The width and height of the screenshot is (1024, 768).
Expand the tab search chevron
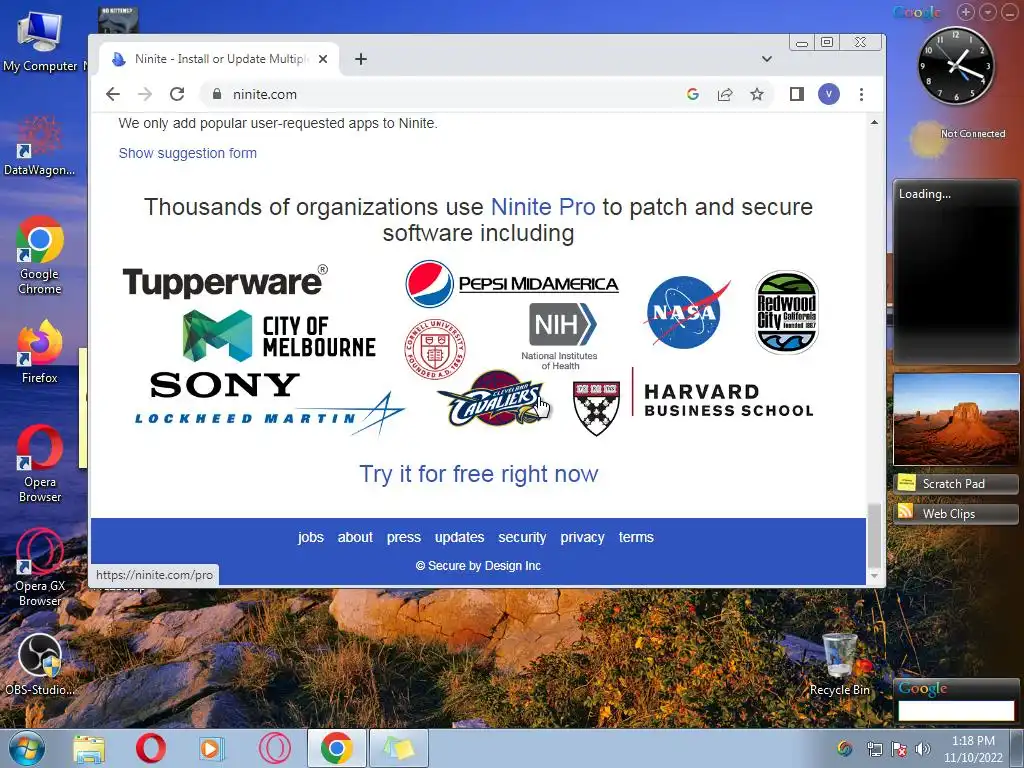point(767,59)
